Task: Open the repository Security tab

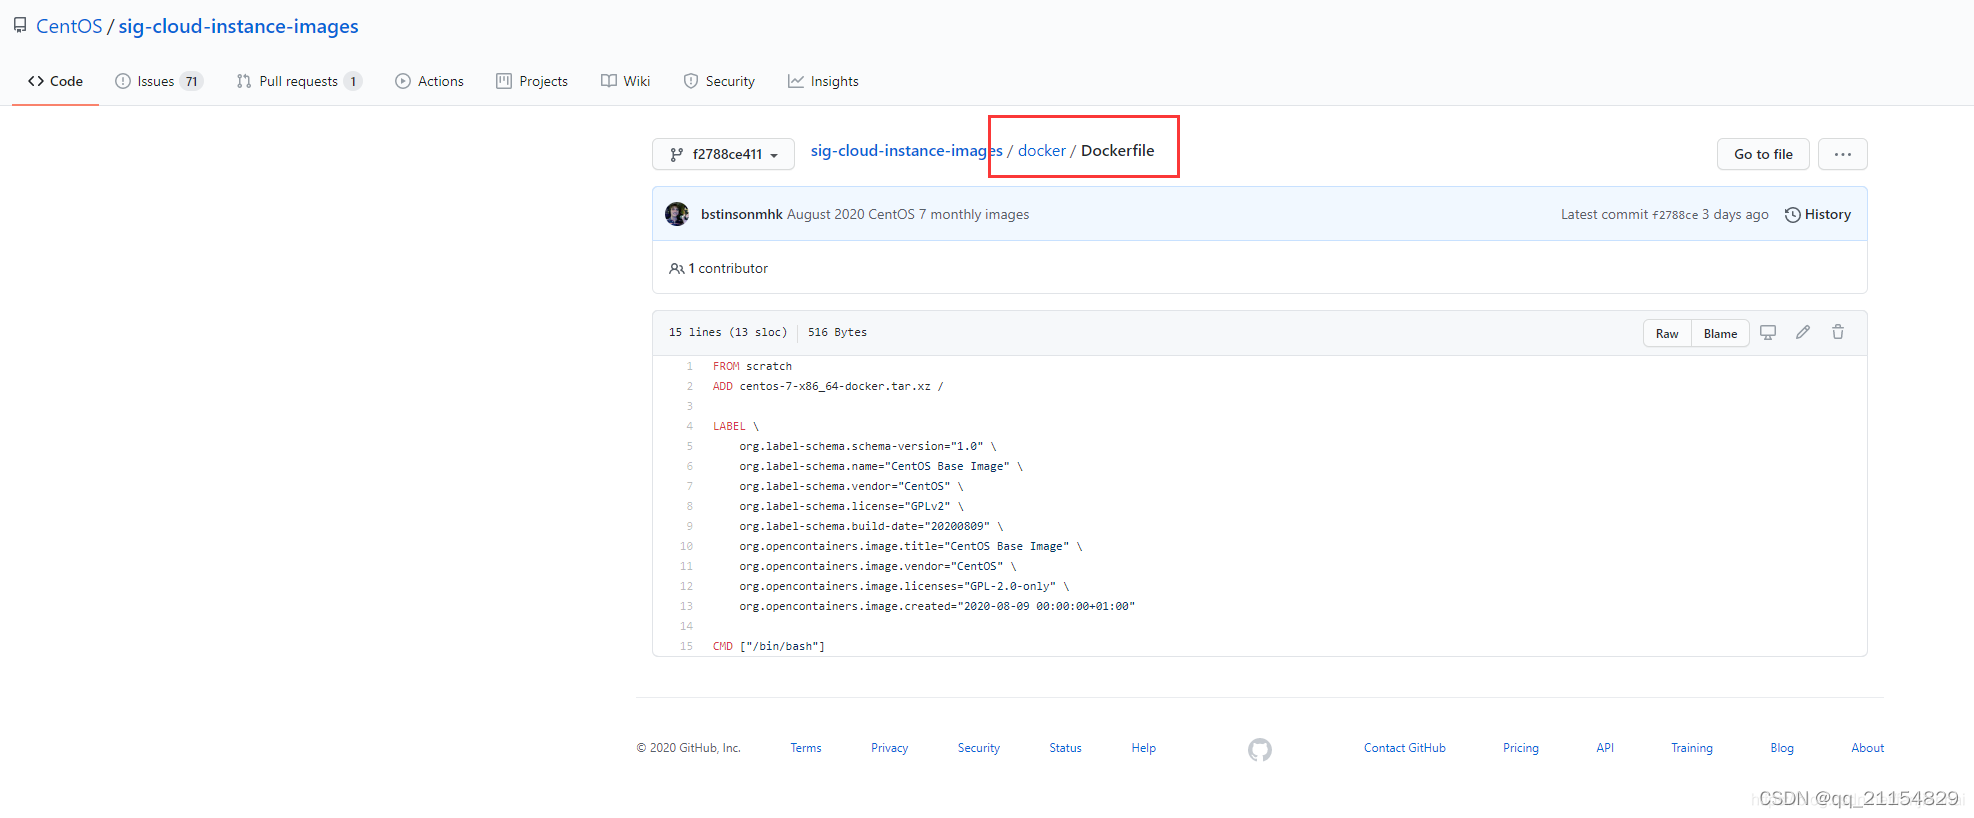Action: tap(719, 81)
